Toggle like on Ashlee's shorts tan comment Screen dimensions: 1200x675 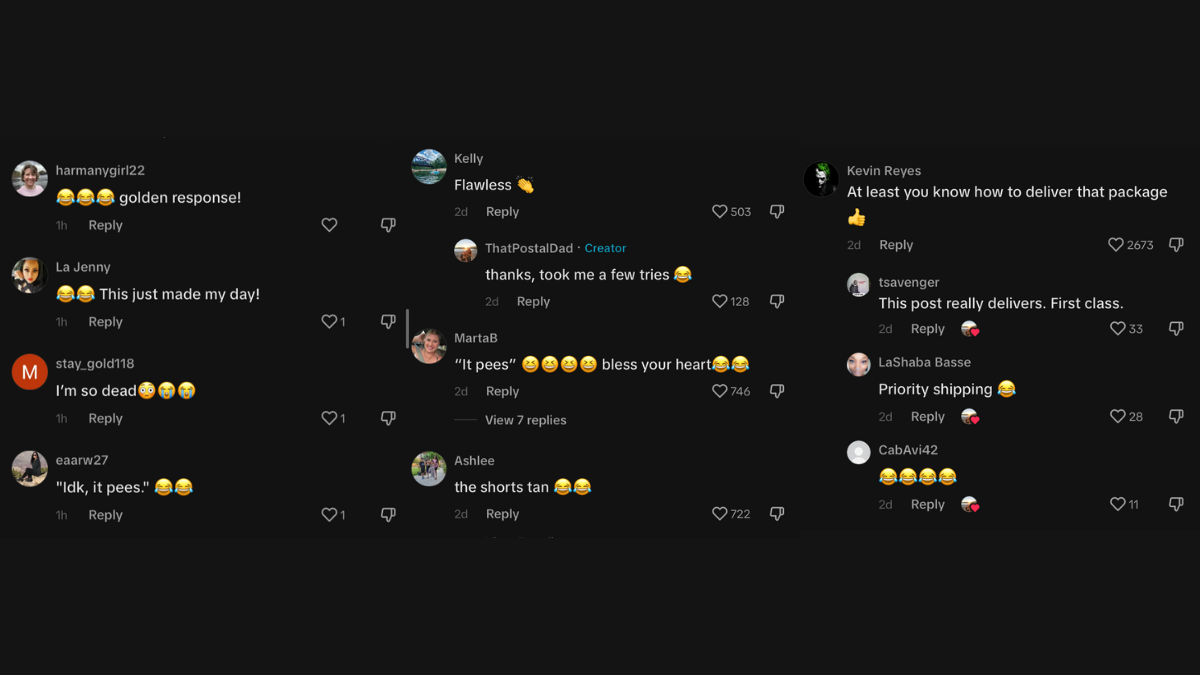click(719, 514)
